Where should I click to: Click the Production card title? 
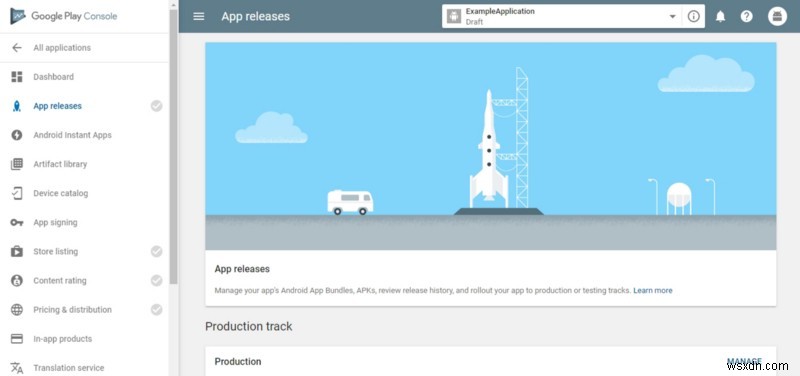[238, 361]
